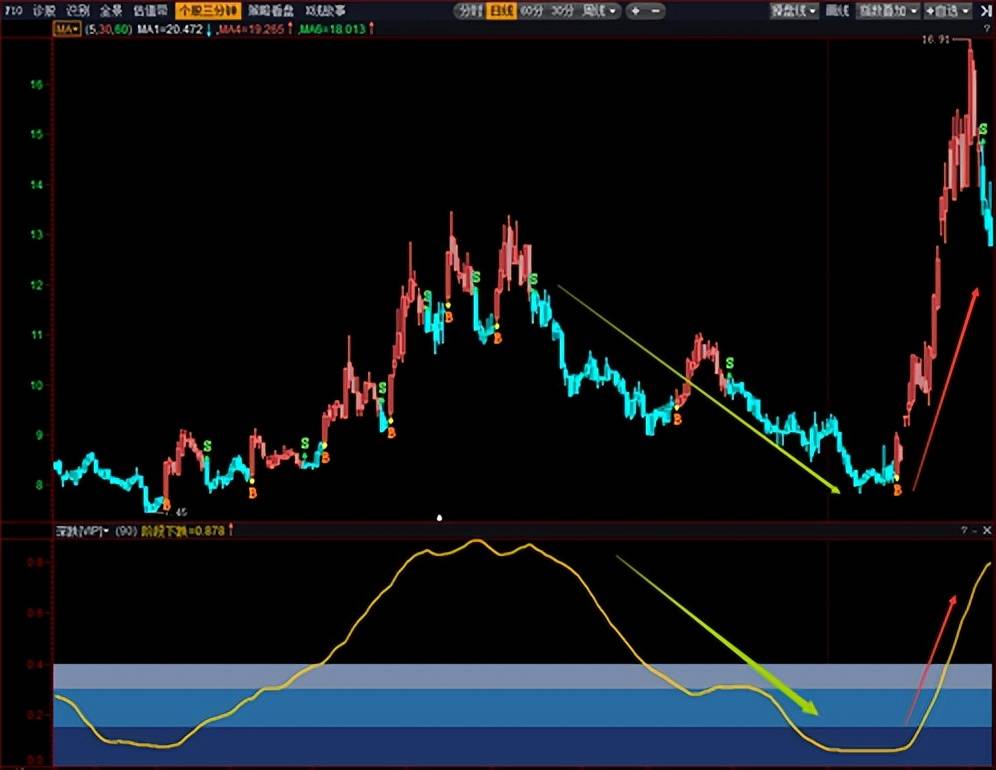This screenshot has height=770, width=996.
Task: Open the MA indicator selector dropdown
Action: click(67, 29)
